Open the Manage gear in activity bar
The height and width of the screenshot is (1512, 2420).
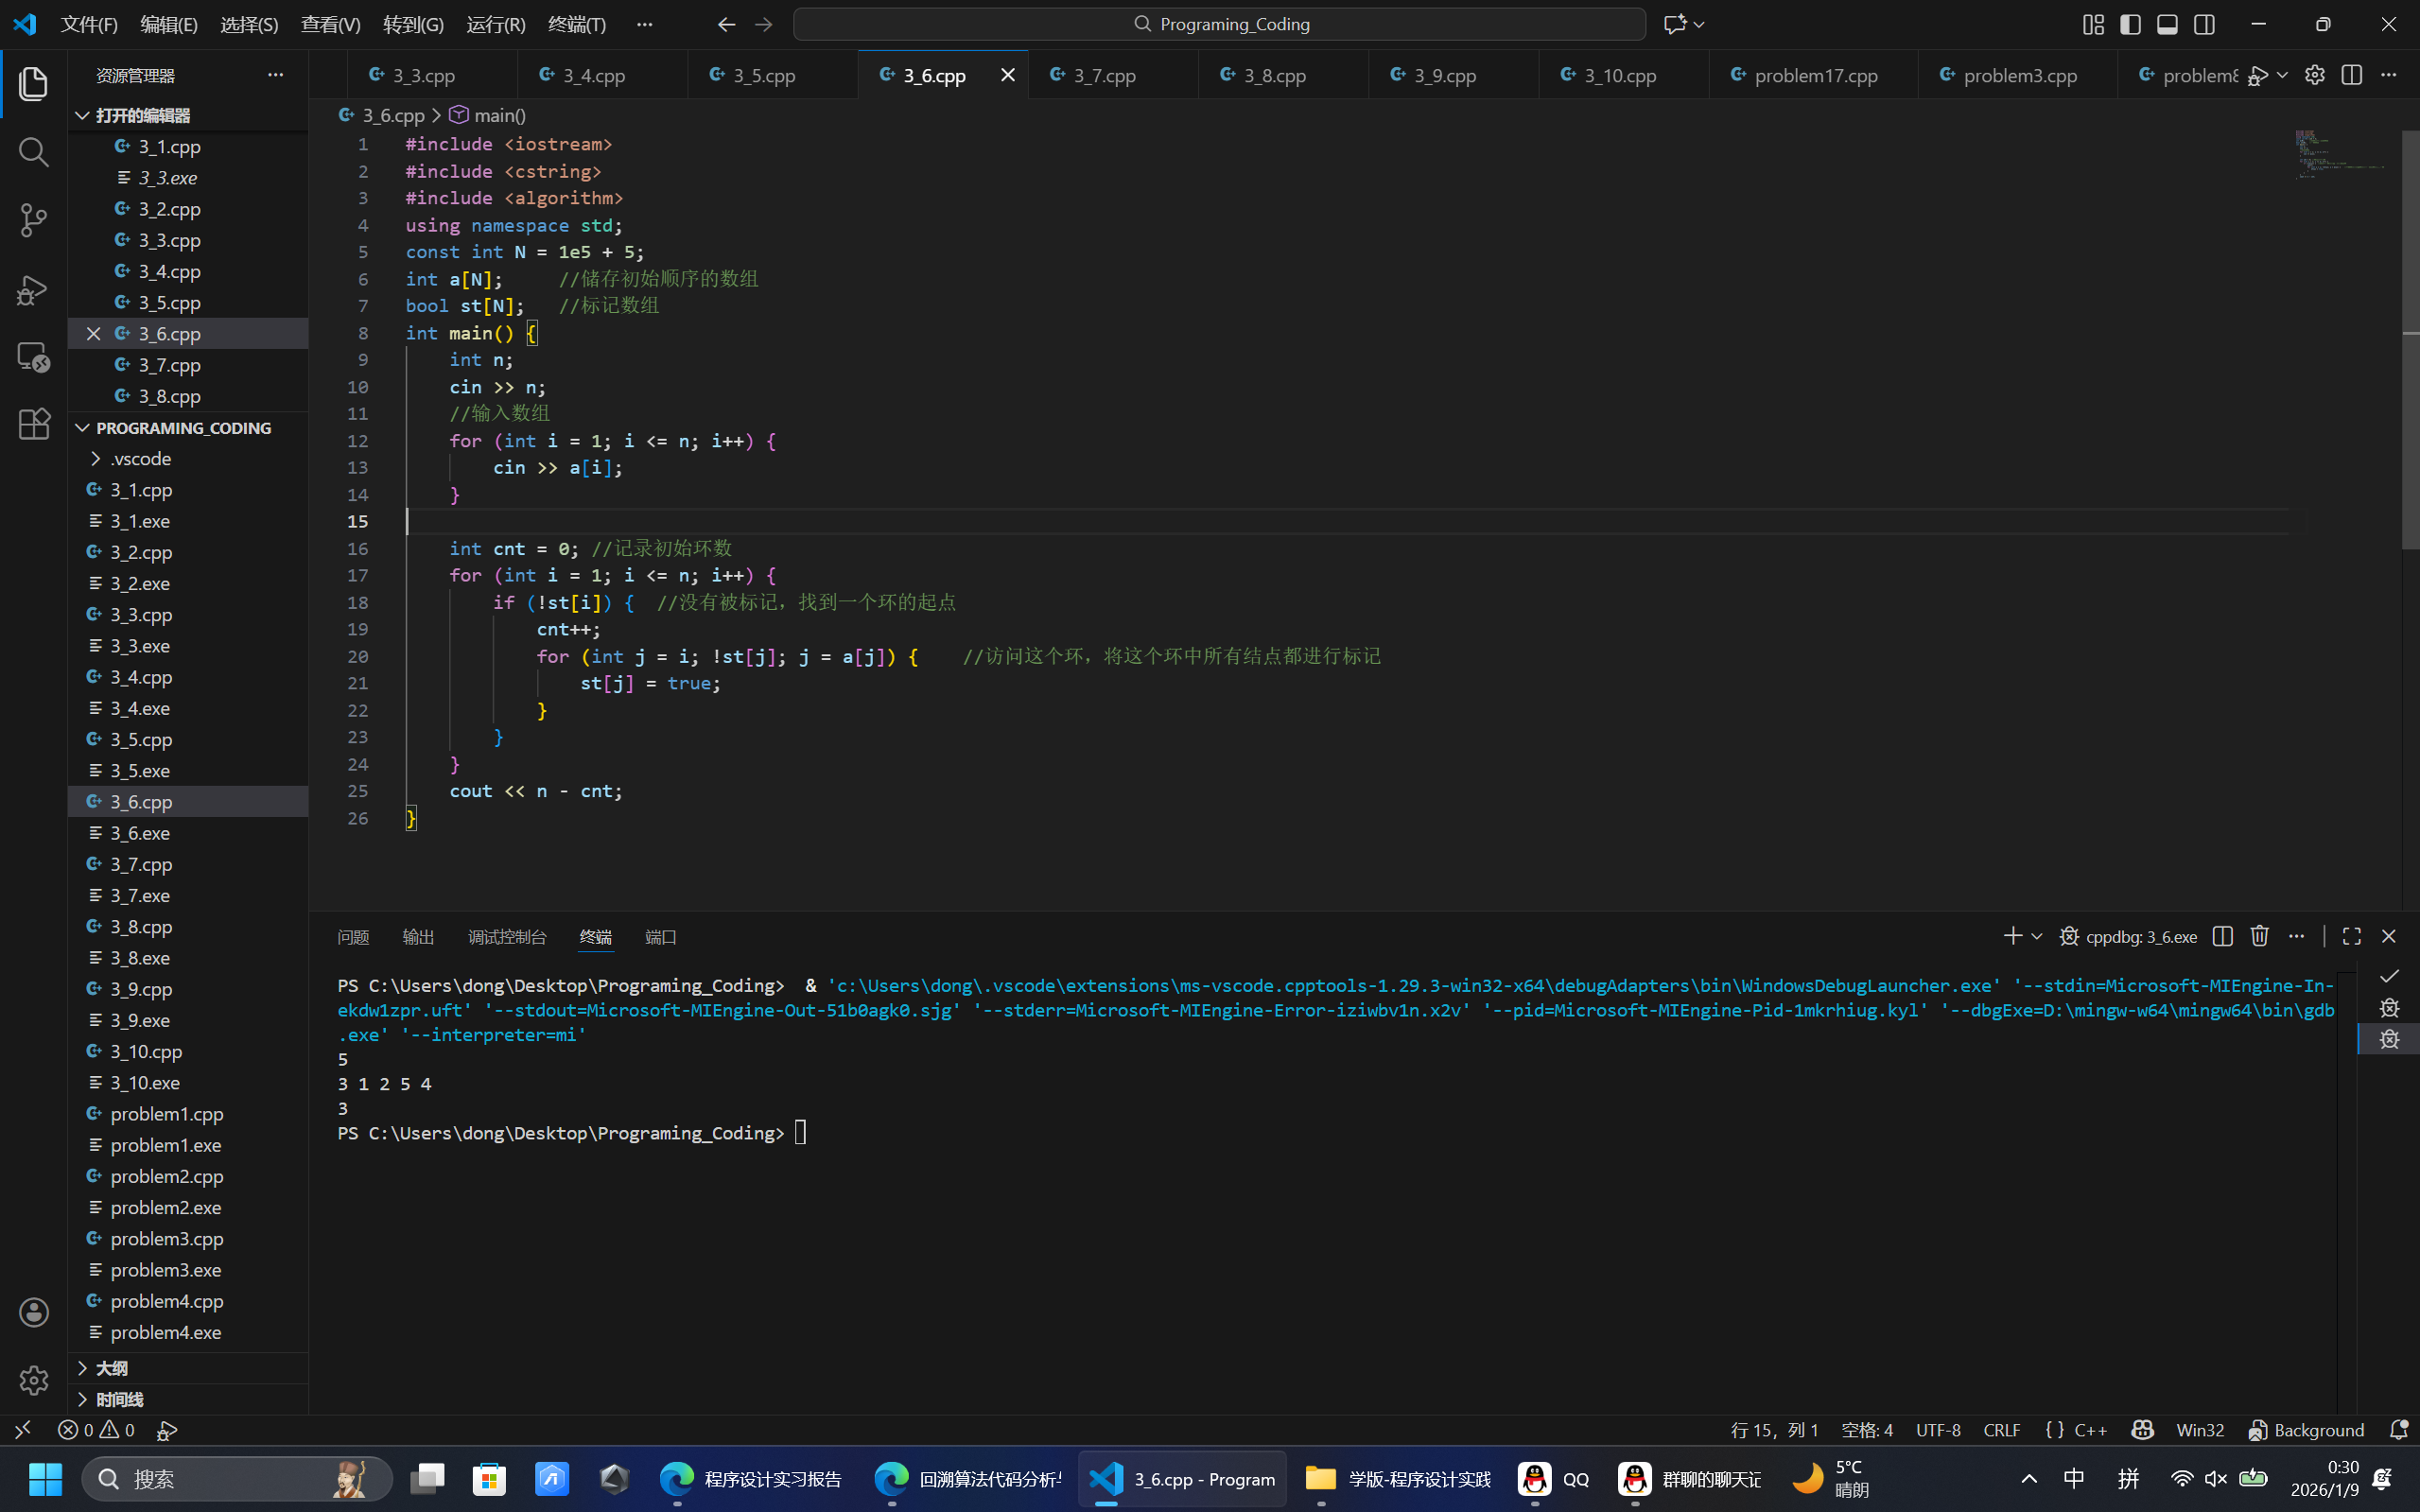[x=34, y=1380]
